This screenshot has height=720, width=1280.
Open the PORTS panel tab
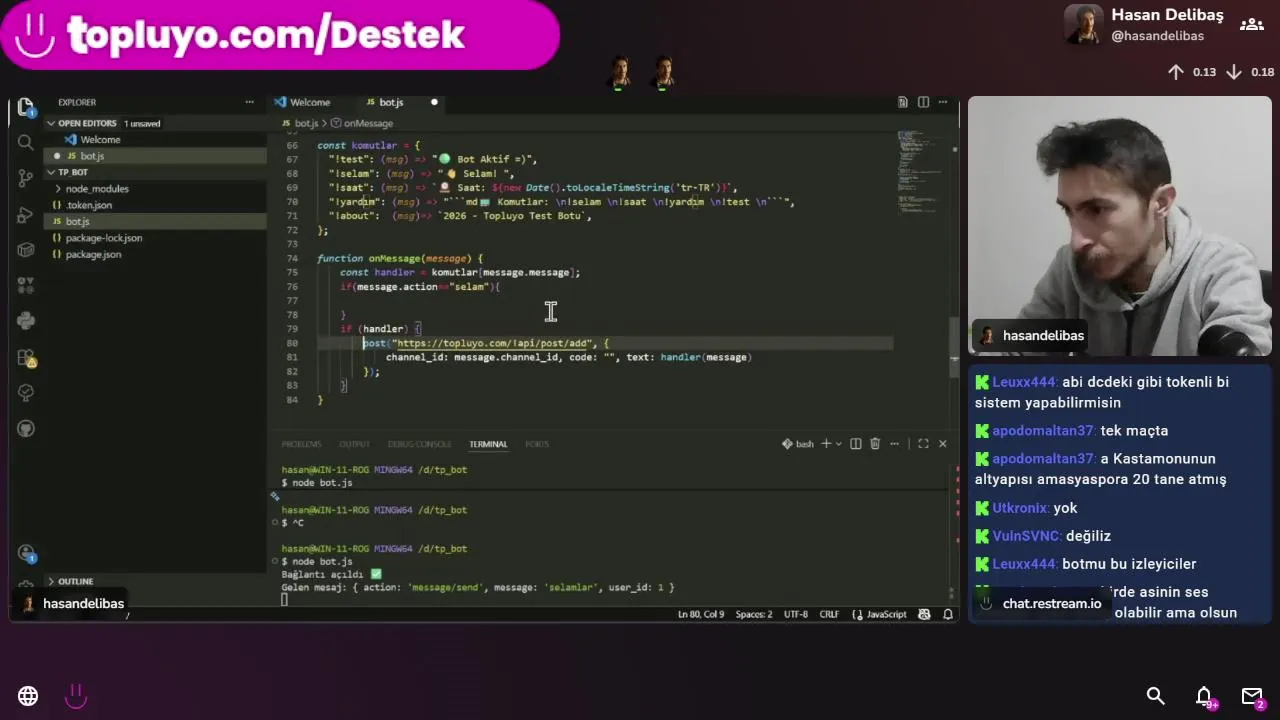(x=537, y=444)
